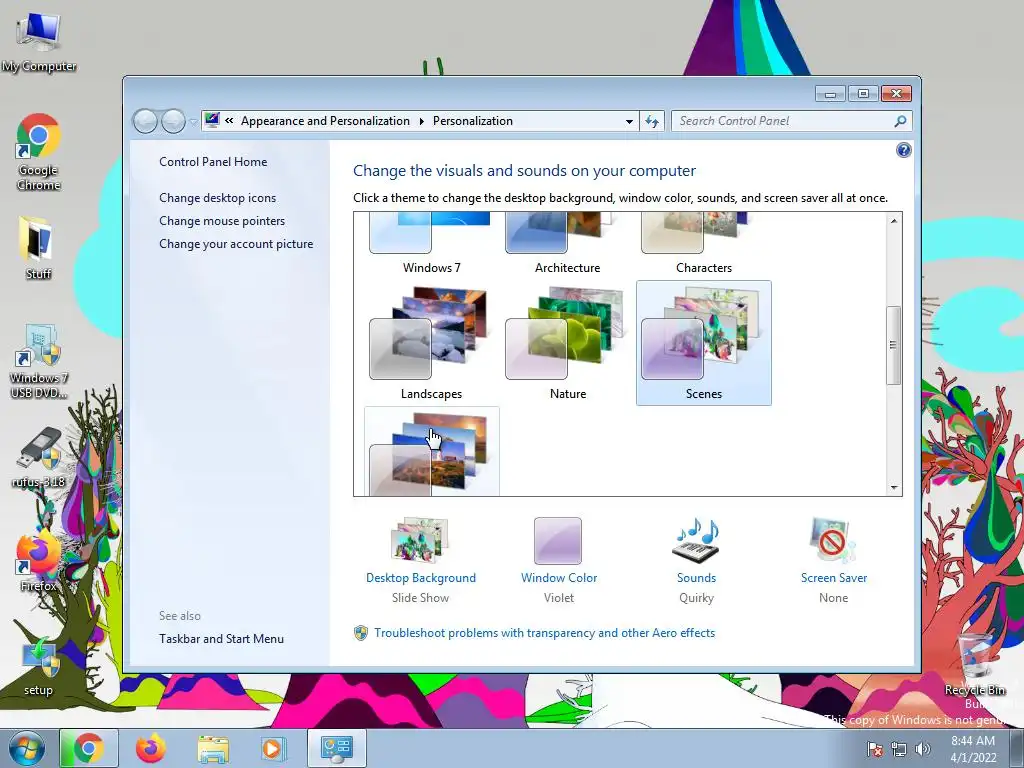Click the Screen Saver link text
The image size is (1024, 768).
click(x=834, y=578)
